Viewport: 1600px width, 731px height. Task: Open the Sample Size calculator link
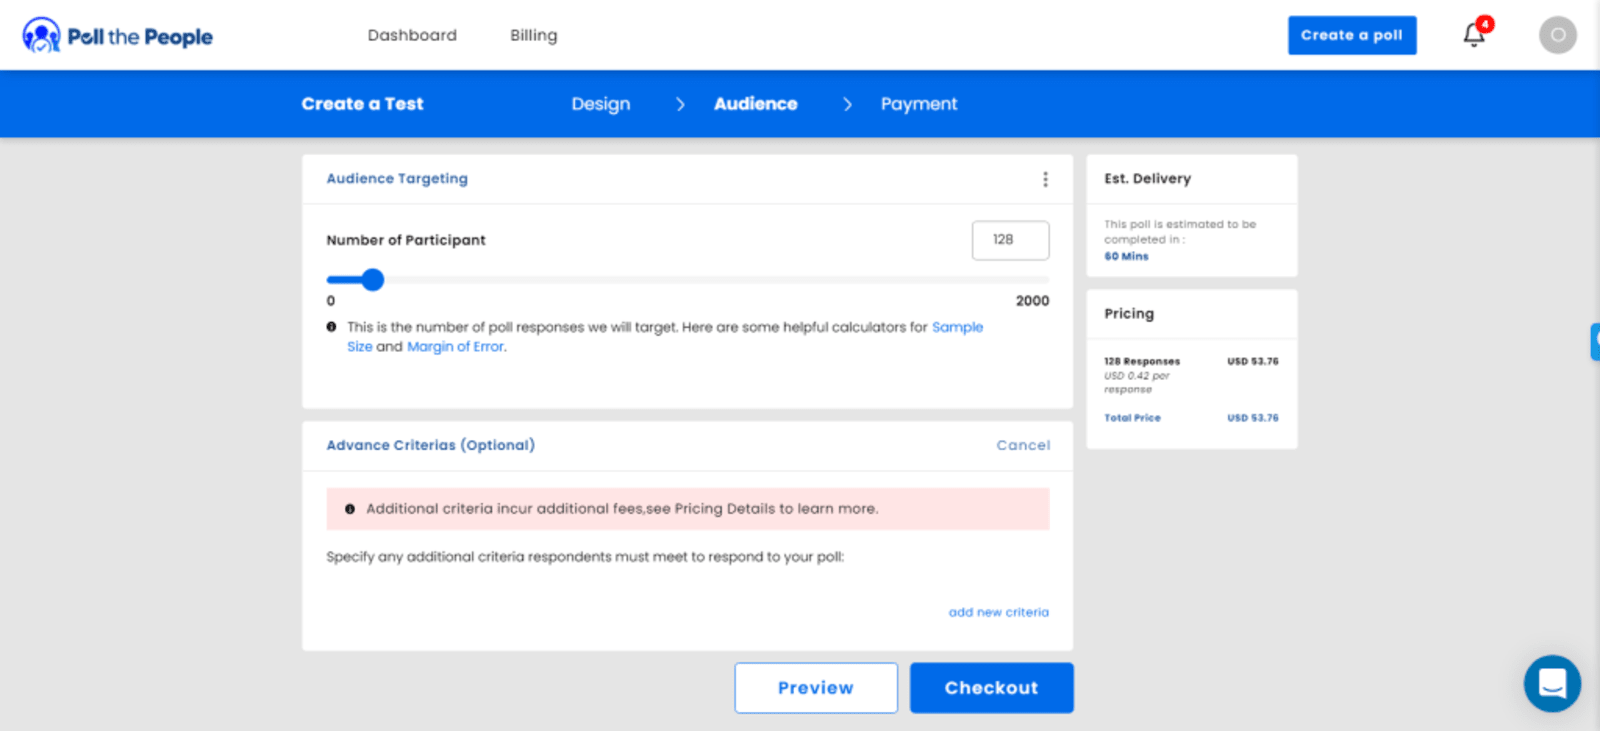(665, 337)
